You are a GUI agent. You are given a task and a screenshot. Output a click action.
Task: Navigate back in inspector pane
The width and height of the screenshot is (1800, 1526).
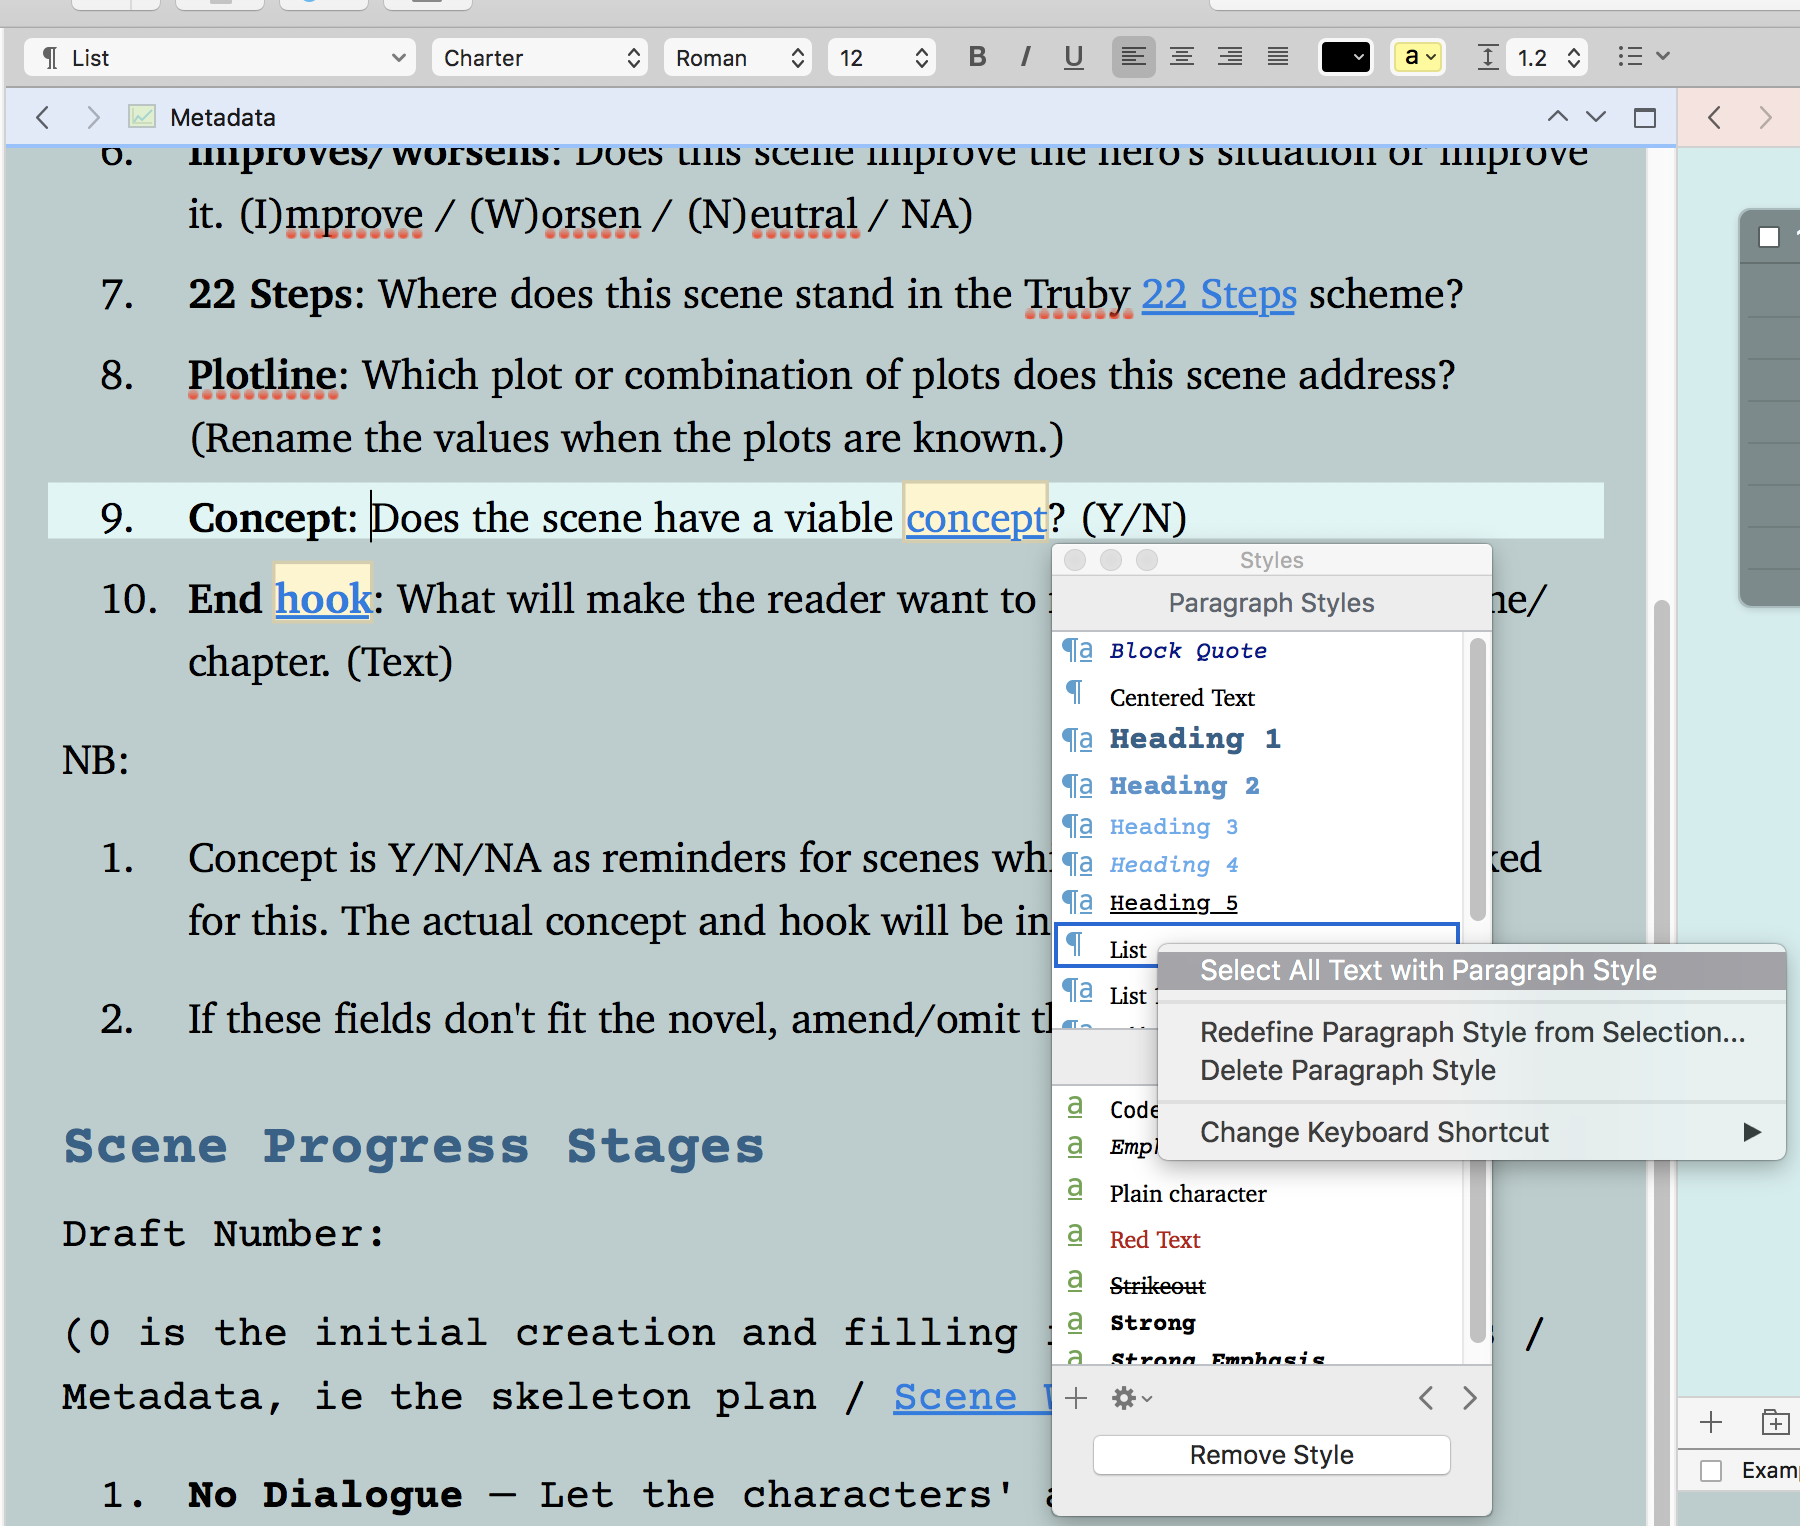click(x=1715, y=117)
